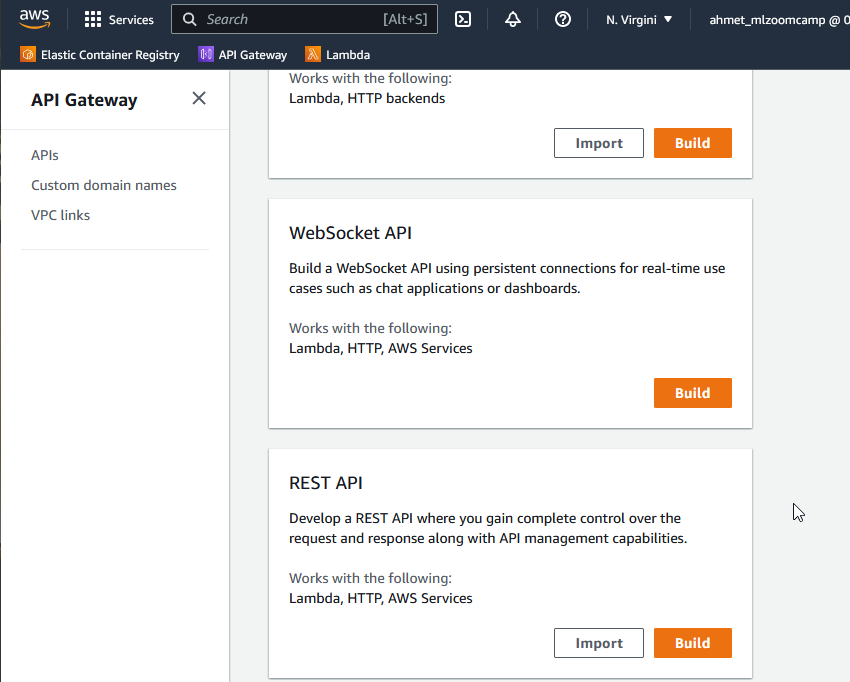This screenshot has width=850, height=682.
Task: Click the Services label
Action: (x=131, y=20)
